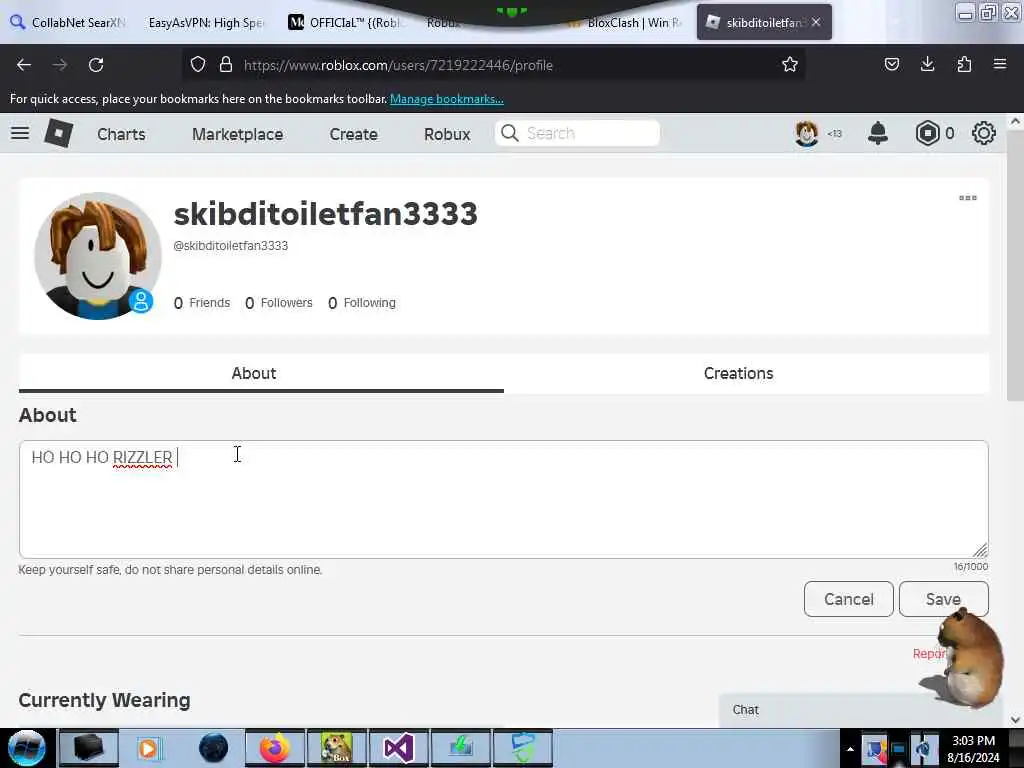
Task: Open Create in the Roblox navbar
Action: 353,134
